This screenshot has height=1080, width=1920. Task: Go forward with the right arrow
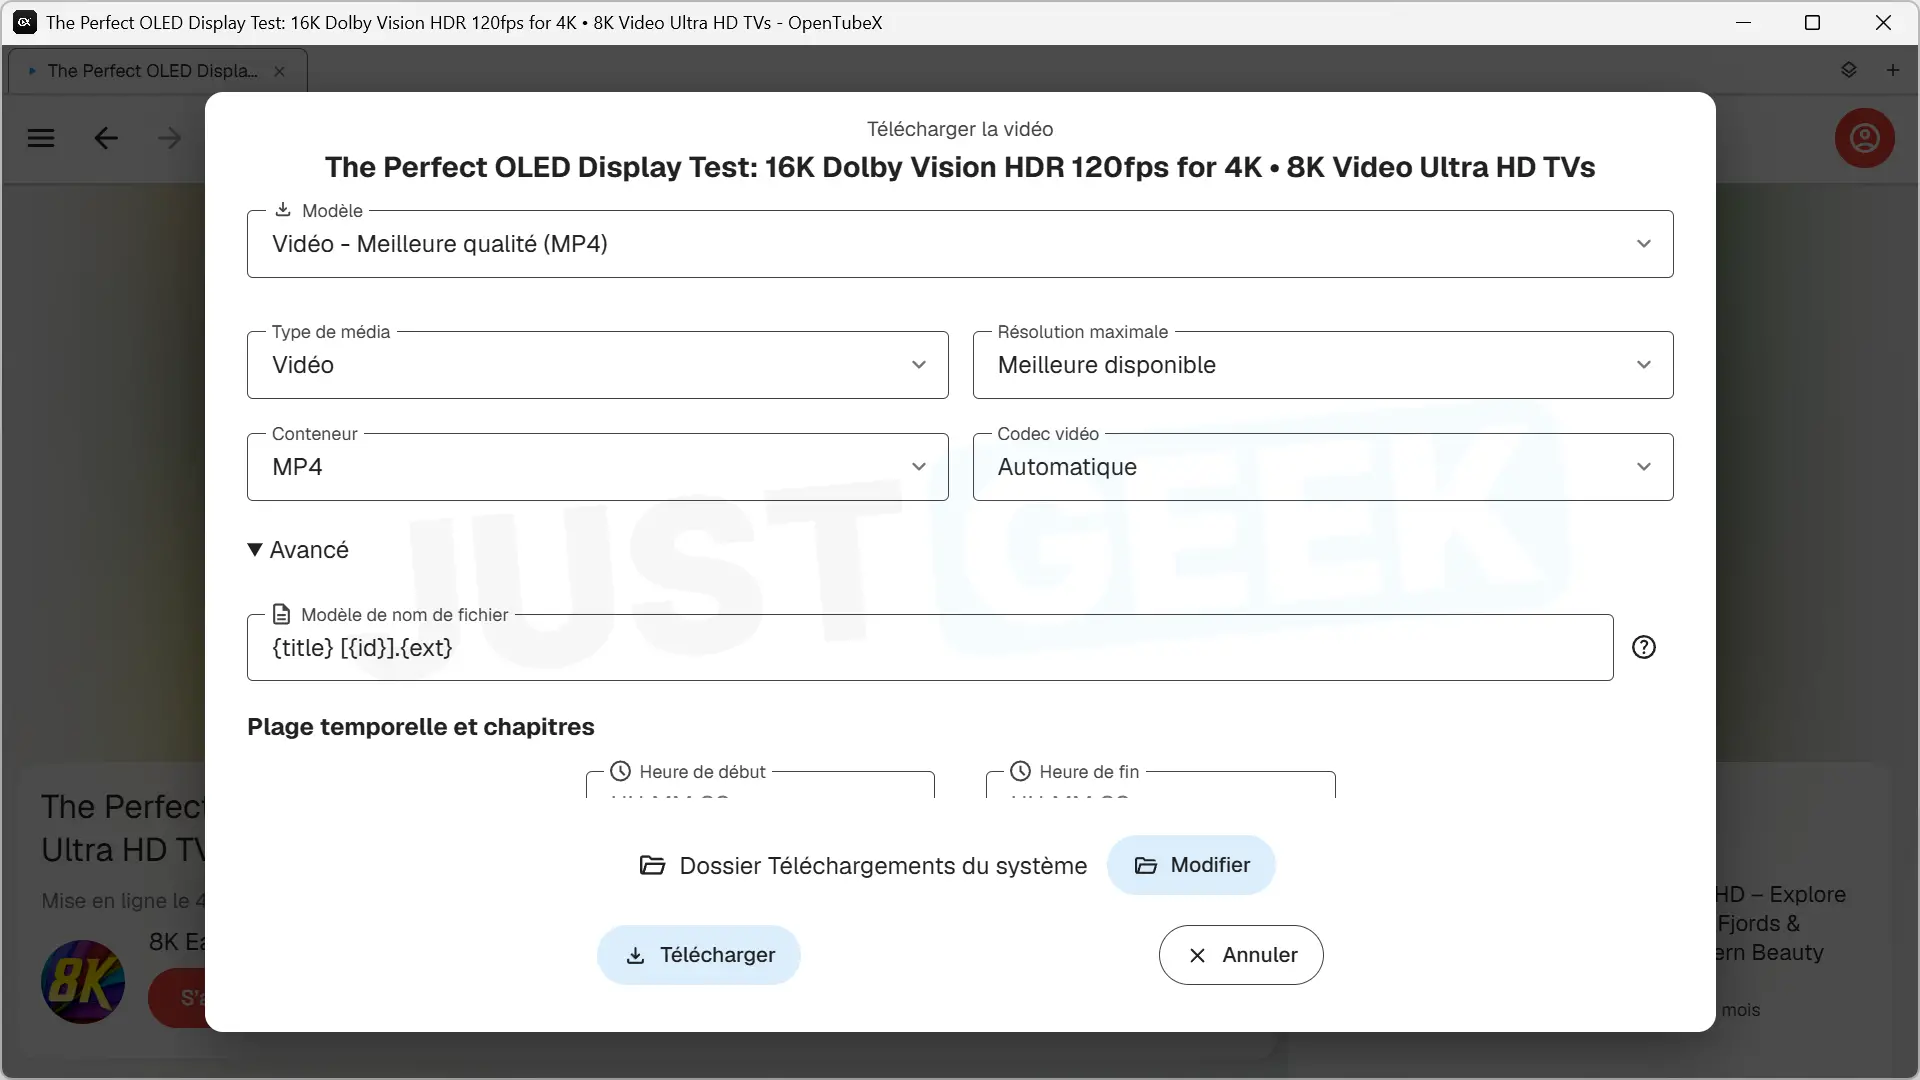170,138
